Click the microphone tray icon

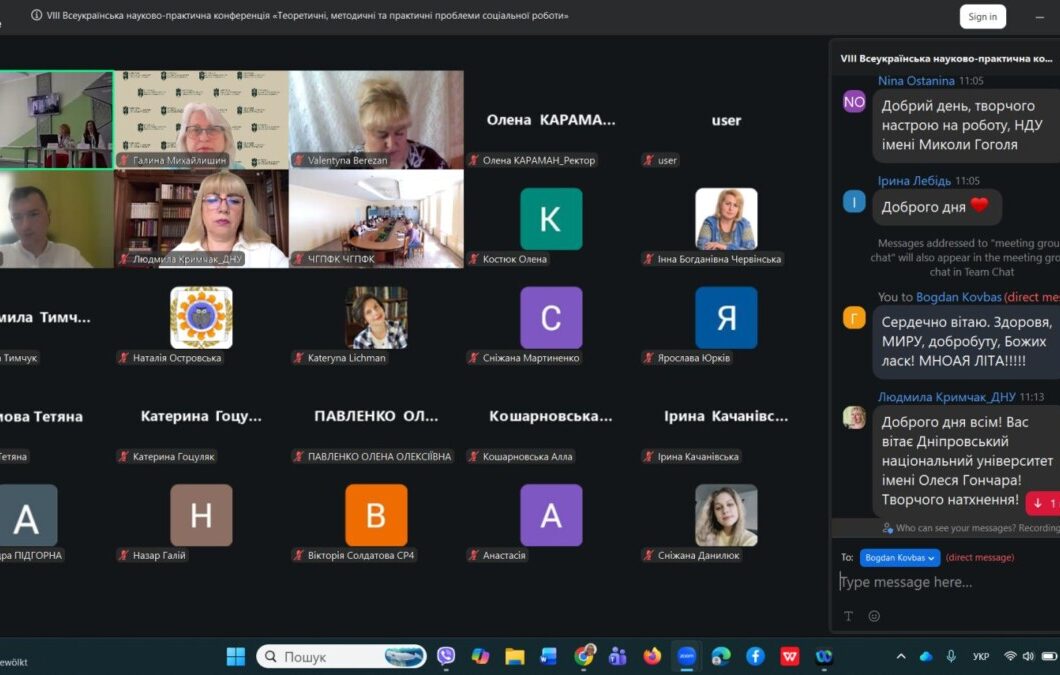[x=951, y=656]
